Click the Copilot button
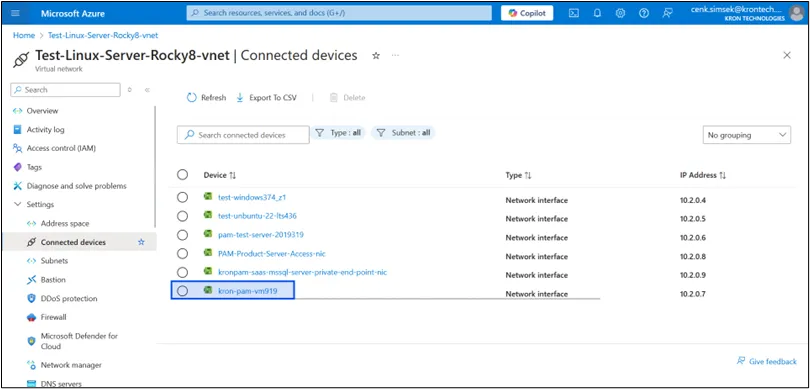 point(527,13)
